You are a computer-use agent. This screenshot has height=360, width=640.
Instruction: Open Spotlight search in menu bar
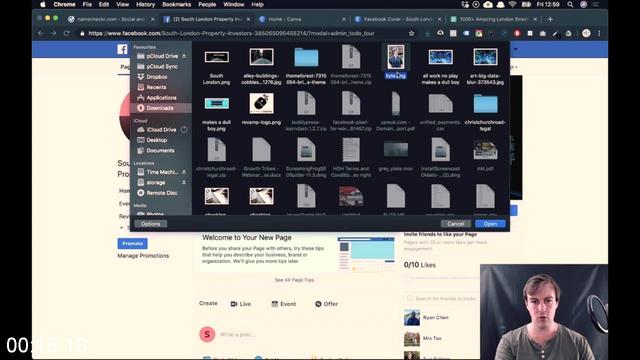tap(570, 4)
